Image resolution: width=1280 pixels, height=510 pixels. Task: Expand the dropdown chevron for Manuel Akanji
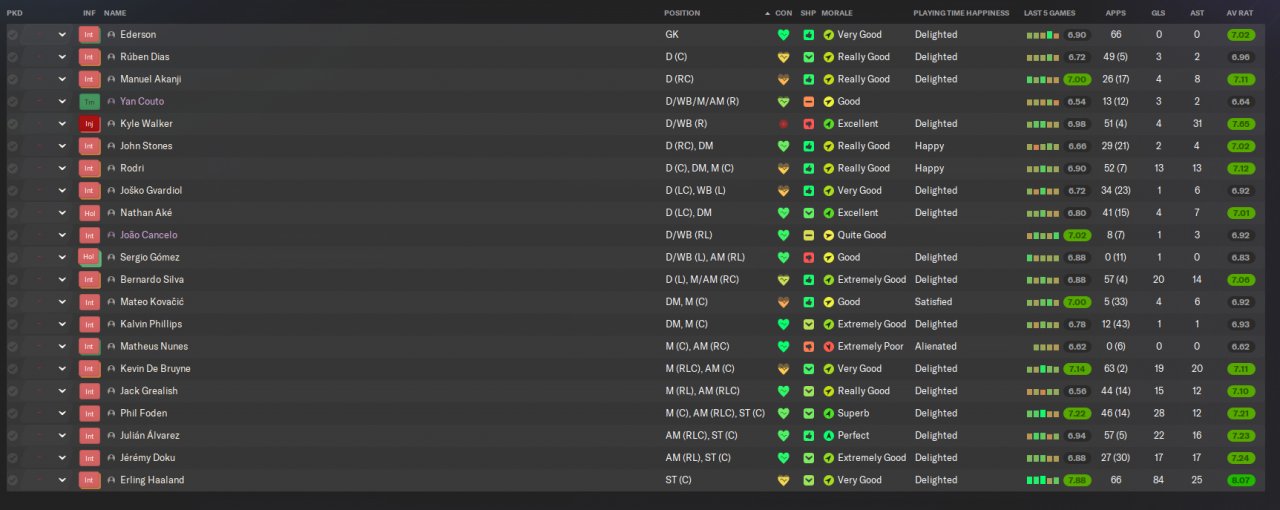click(62, 79)
